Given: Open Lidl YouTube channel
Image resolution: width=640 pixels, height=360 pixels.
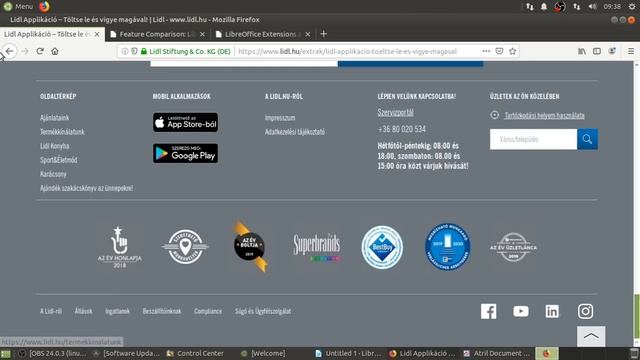Looking at the screenshot, I should coord(521,311).
